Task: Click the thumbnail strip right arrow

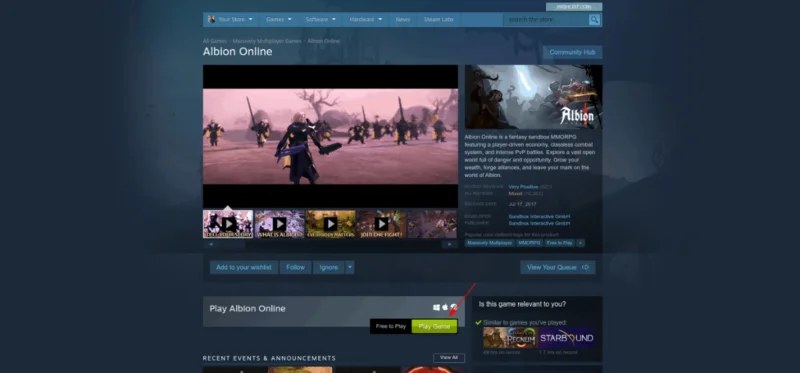Action: pos(449,244)
